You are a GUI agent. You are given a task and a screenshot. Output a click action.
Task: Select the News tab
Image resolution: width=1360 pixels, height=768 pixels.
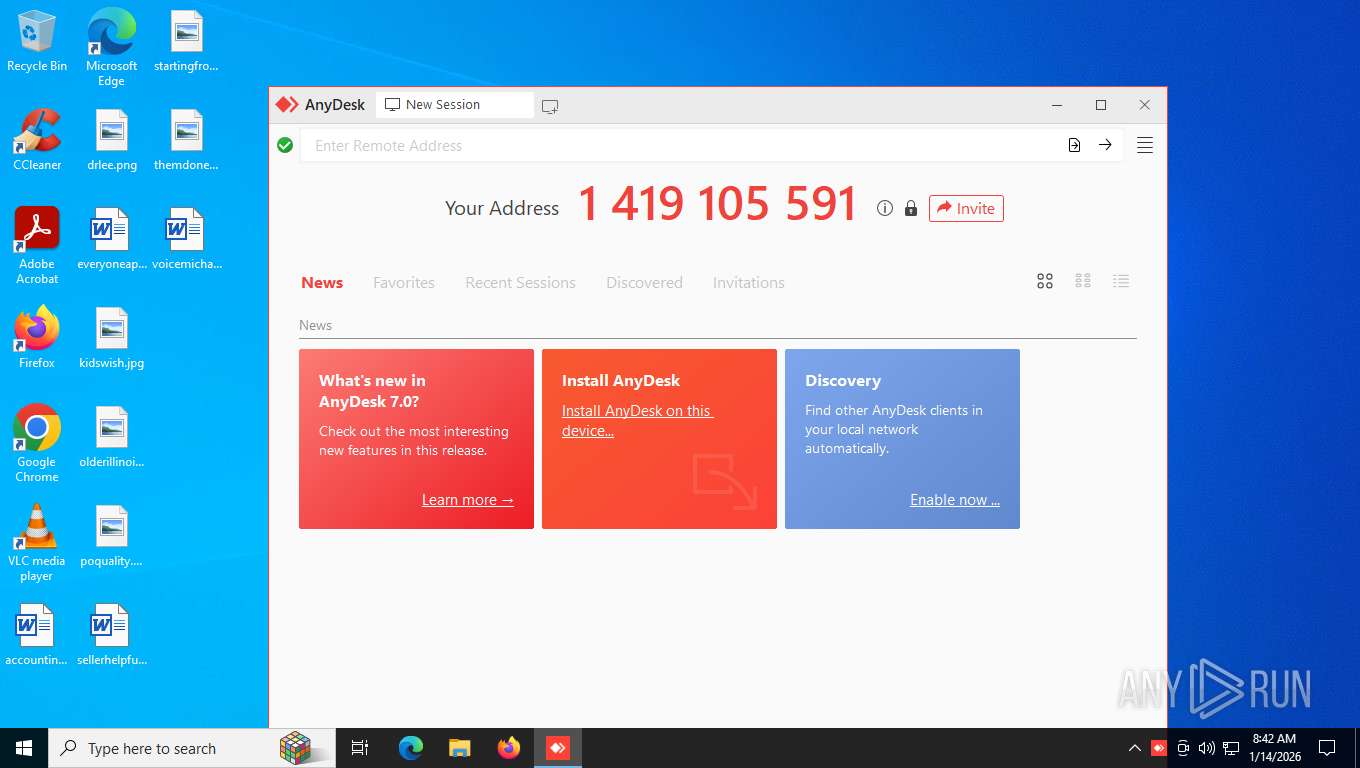[322, 283]
